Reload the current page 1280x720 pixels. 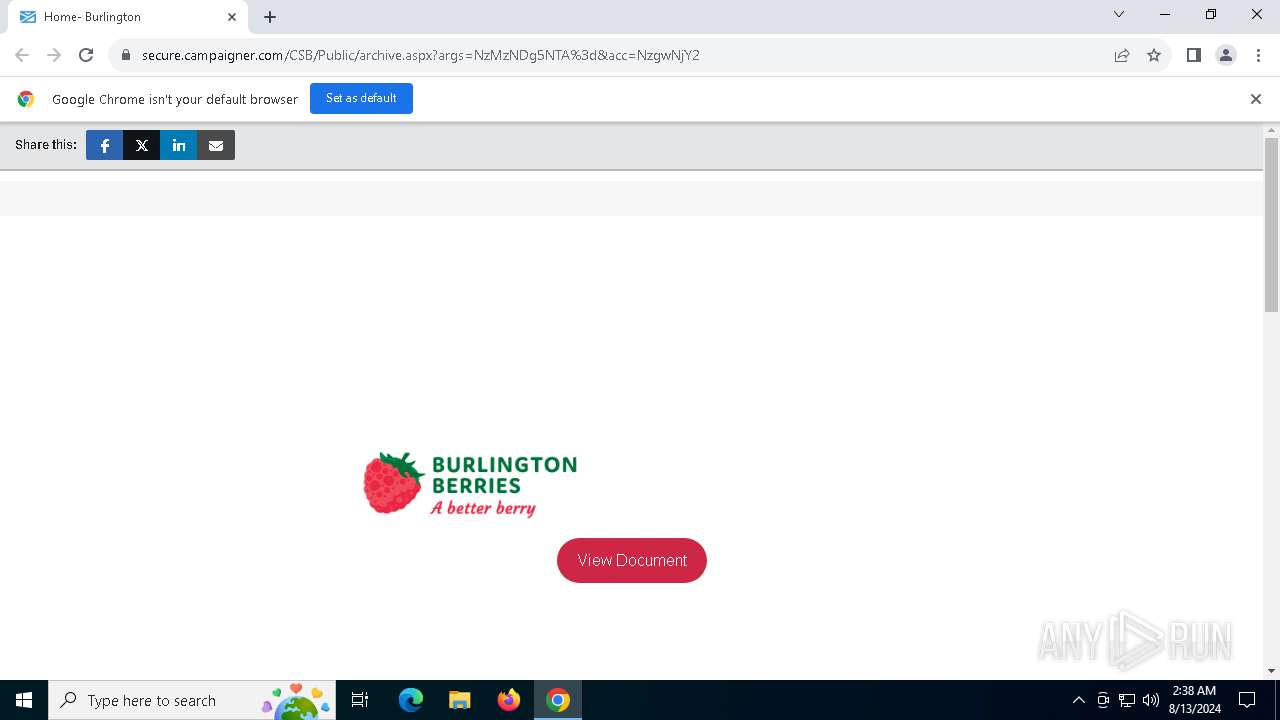(x=86, y=55)
